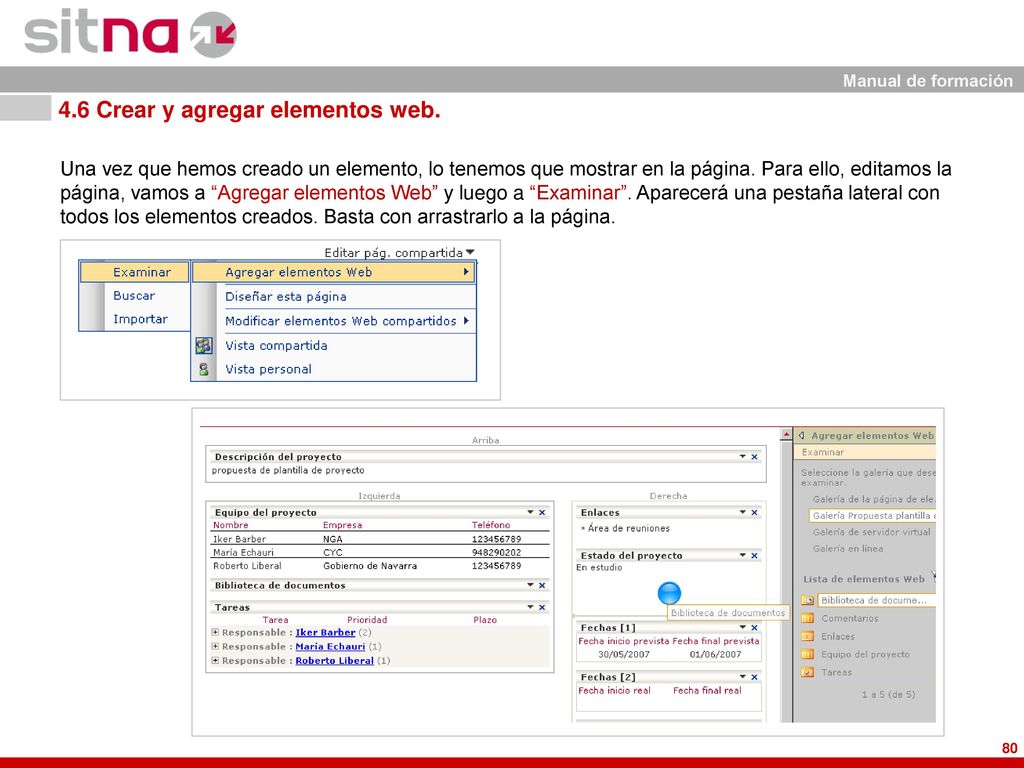Close the Descripción del proyecto web part
Screen dimensions: 1024x768
click(754, 456)
